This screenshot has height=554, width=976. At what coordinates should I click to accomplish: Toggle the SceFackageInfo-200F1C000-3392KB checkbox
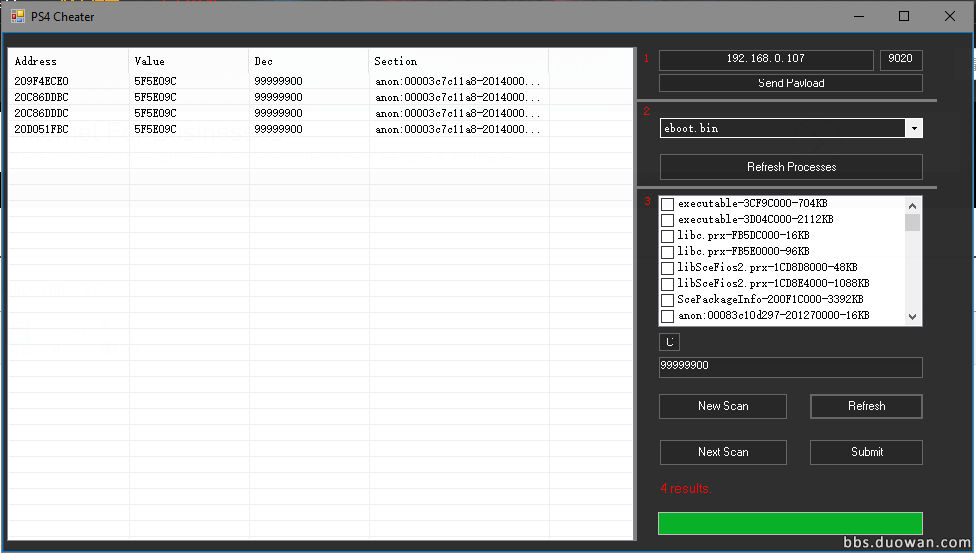click(x=667, y=300)
